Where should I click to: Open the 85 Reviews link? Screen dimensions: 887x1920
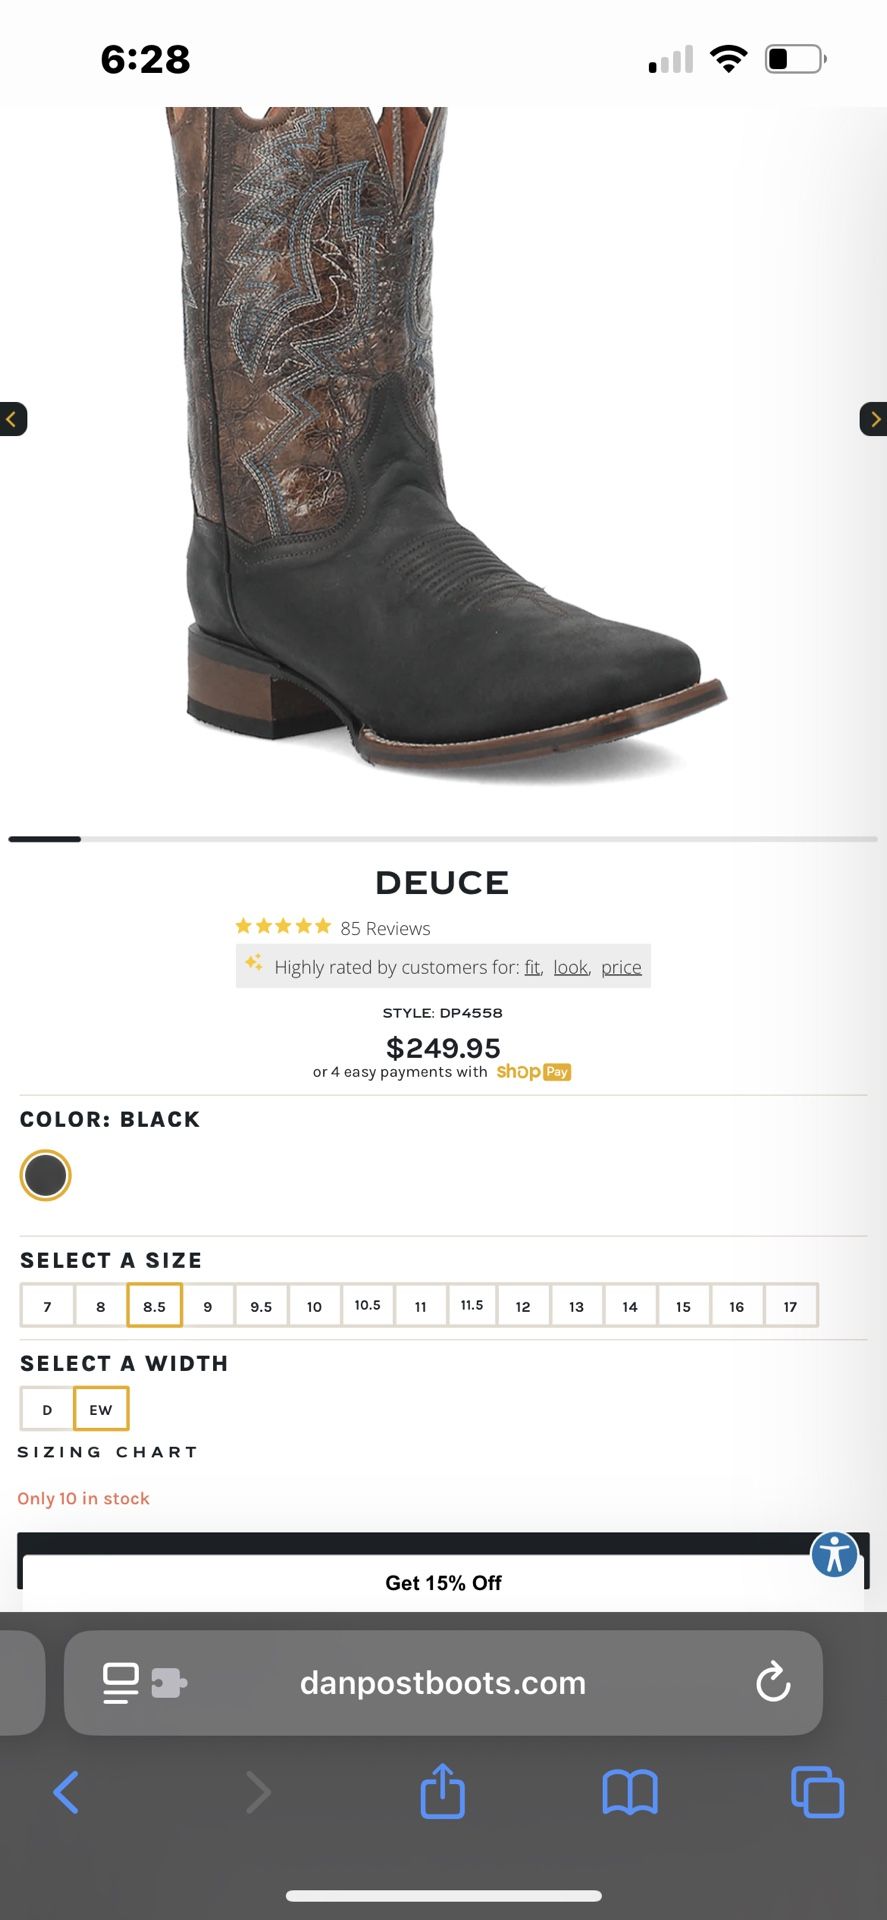coord(384,928)
